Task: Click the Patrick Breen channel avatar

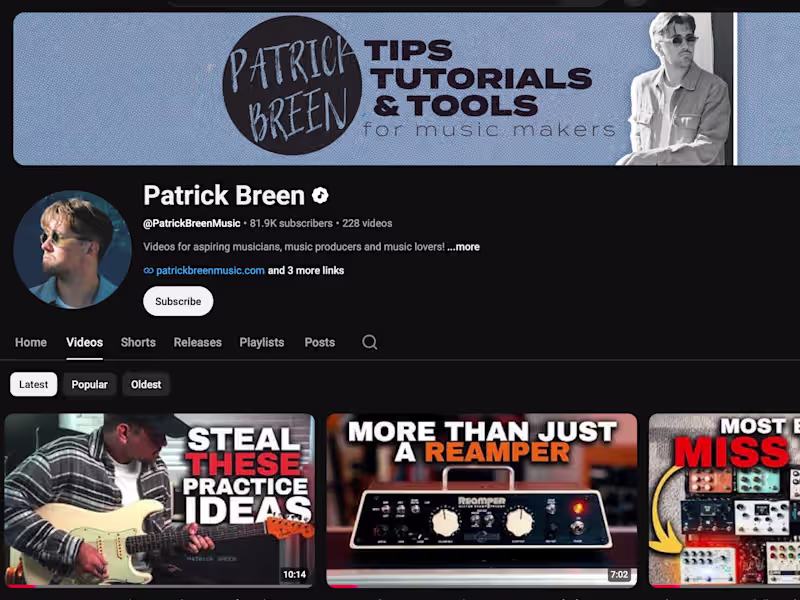Action: coord(72,249)
